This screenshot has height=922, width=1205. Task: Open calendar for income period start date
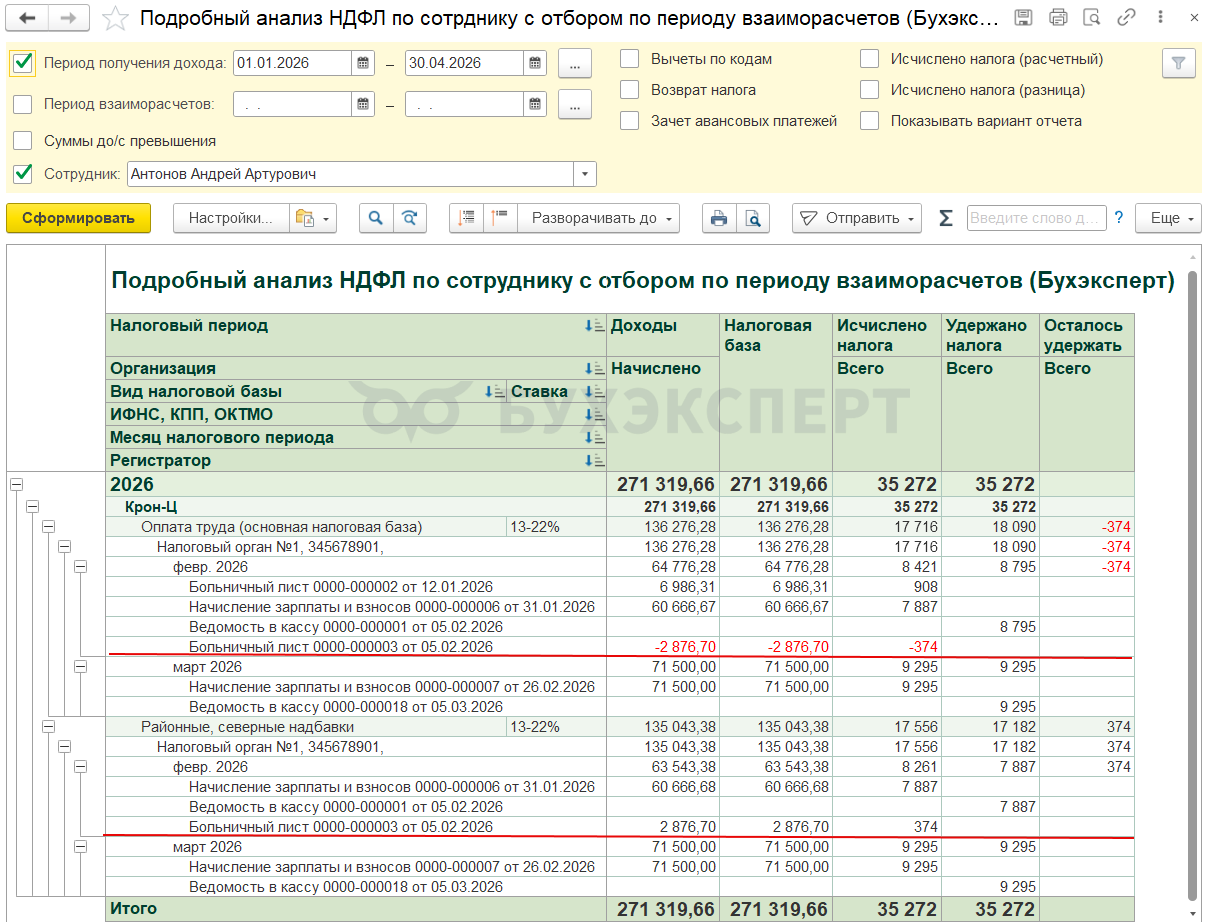click(363, 63)
